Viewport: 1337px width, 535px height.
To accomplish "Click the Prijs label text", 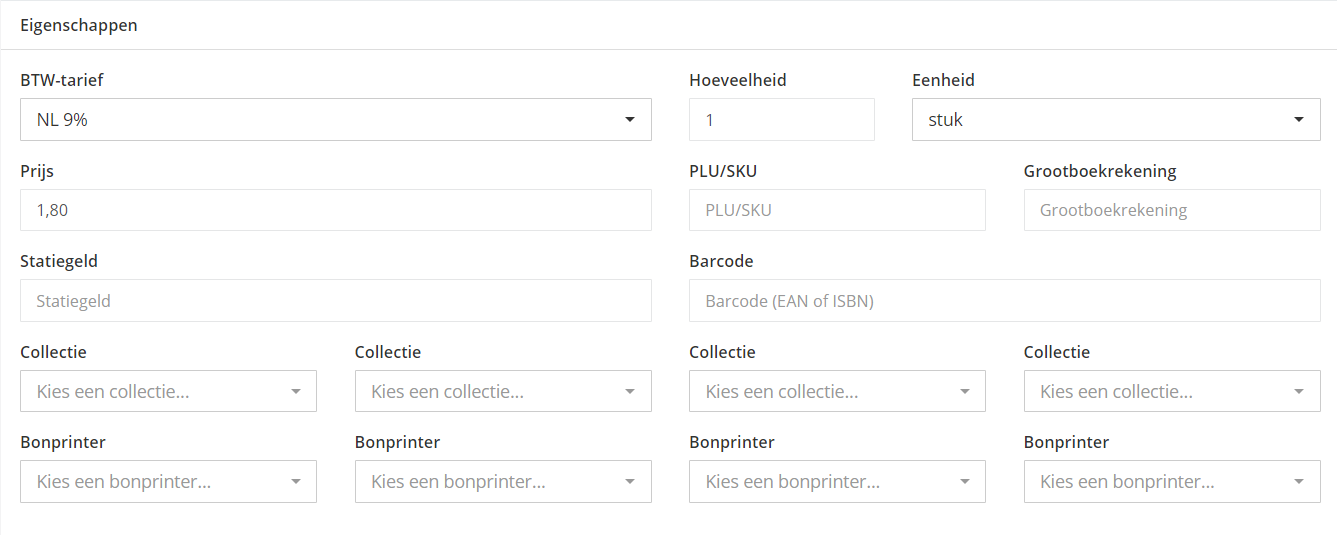I will tap(37, 171).
